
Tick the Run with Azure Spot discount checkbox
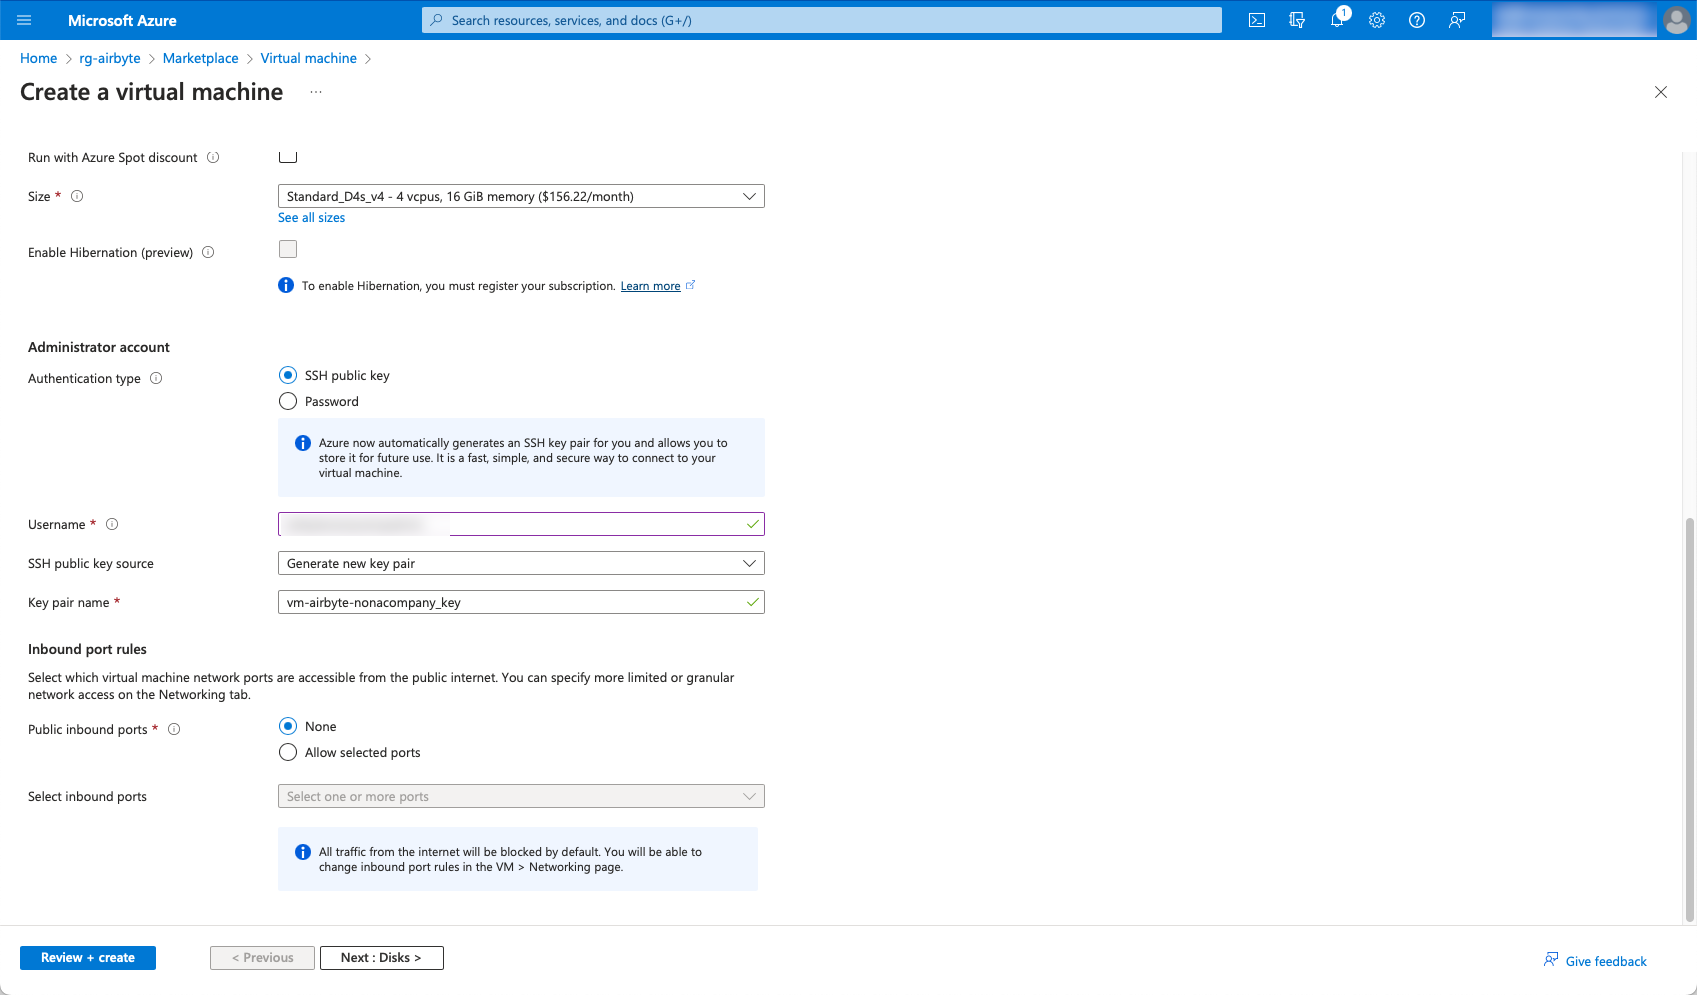[288, 156]
